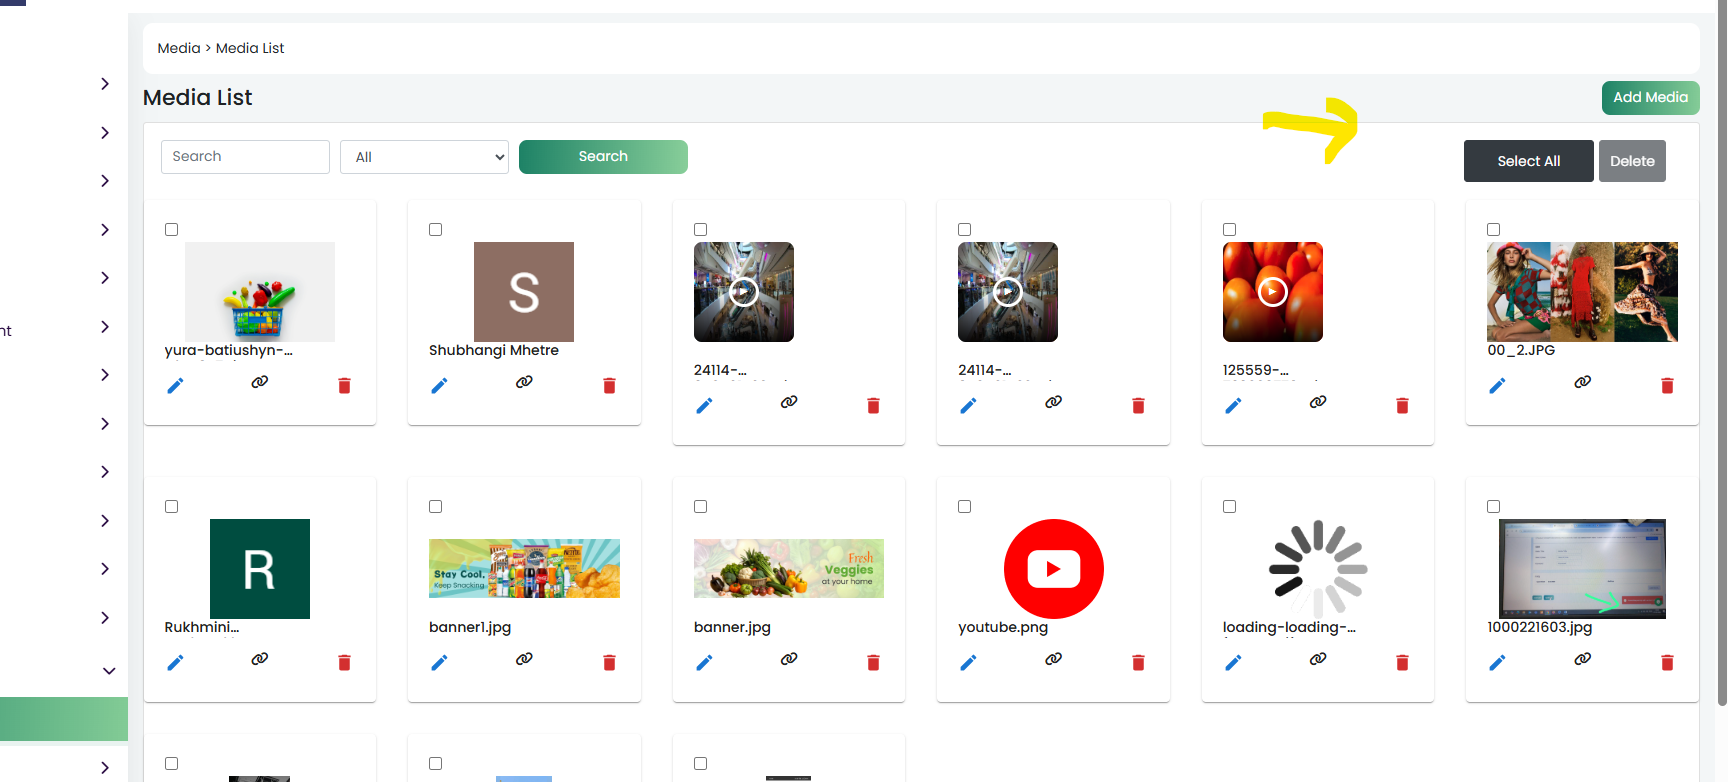Trash the 125559 video entry
Viewport: 1728px width, 782px height.
tap(1402, 406)
